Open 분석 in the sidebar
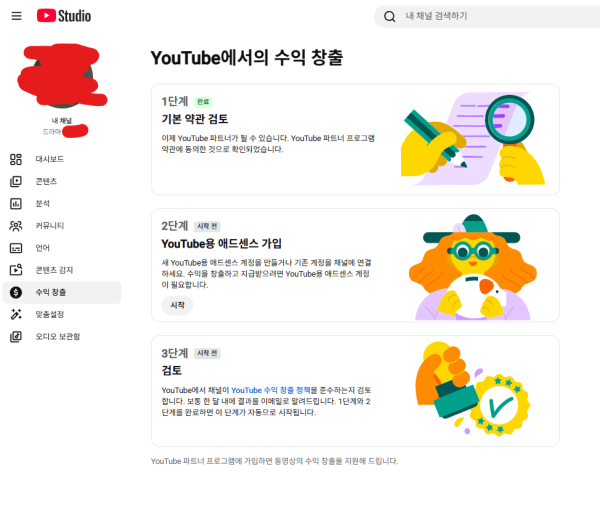The image size is (600, 528). click(62, 204)
